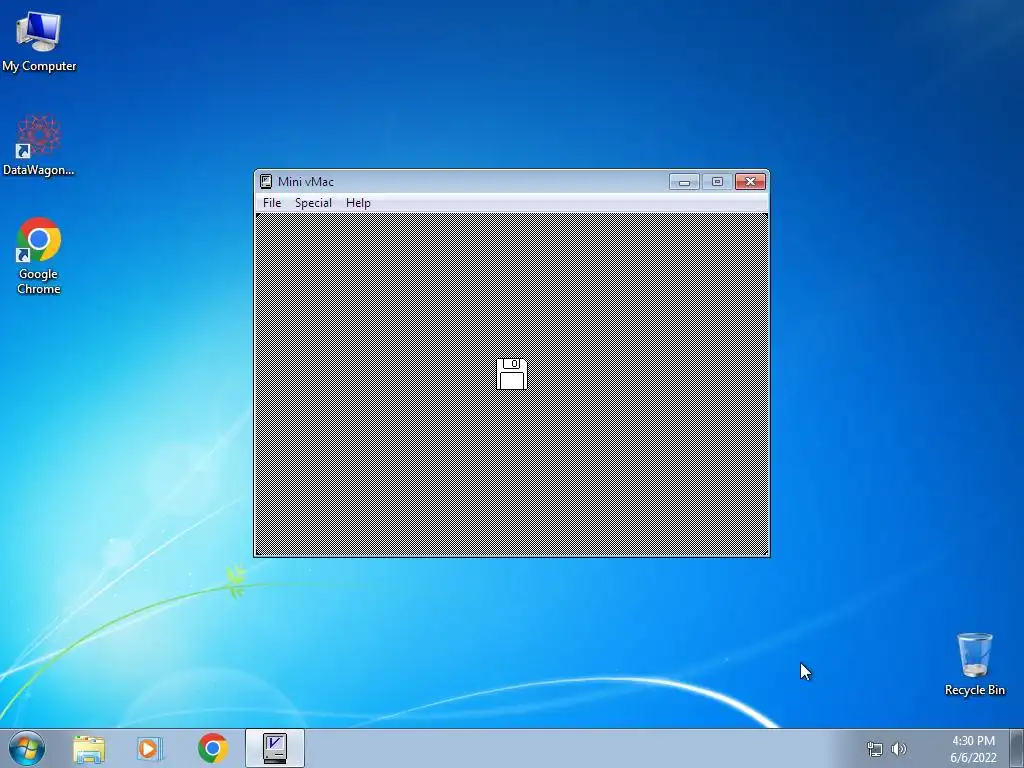
Task: Click the Mini vMac title bar app icon
Action: pos(266,182)
